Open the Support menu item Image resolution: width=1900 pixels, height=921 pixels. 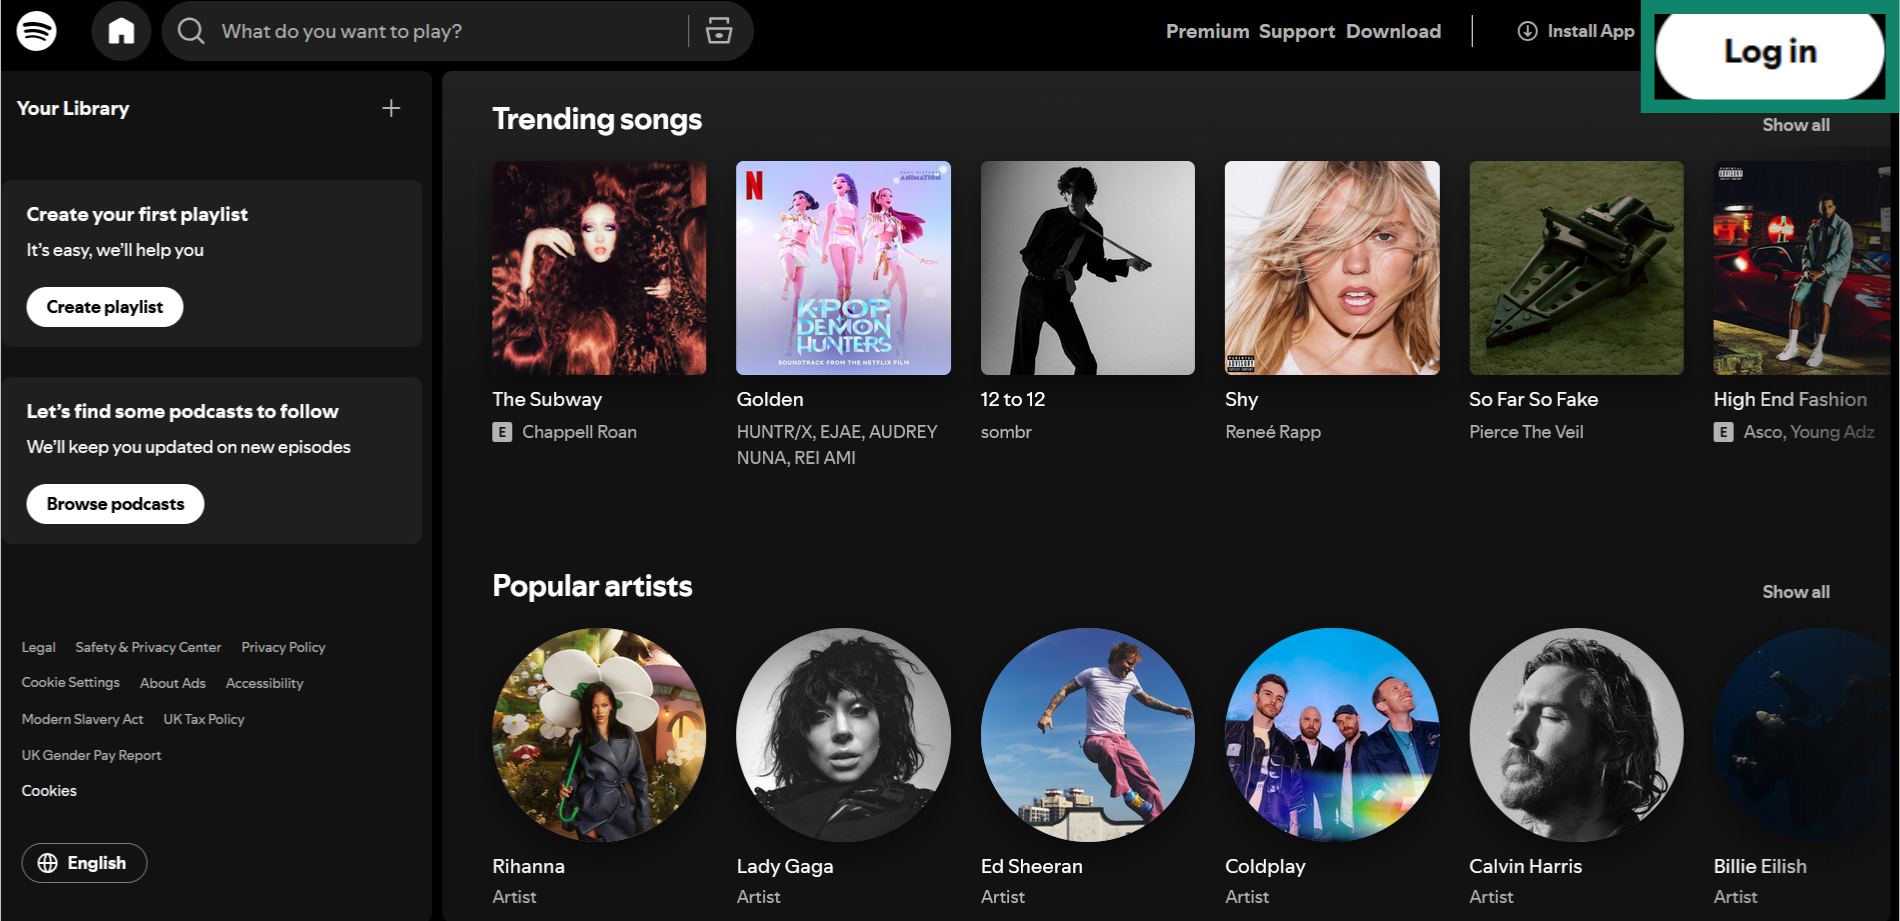coord(1297,31)
